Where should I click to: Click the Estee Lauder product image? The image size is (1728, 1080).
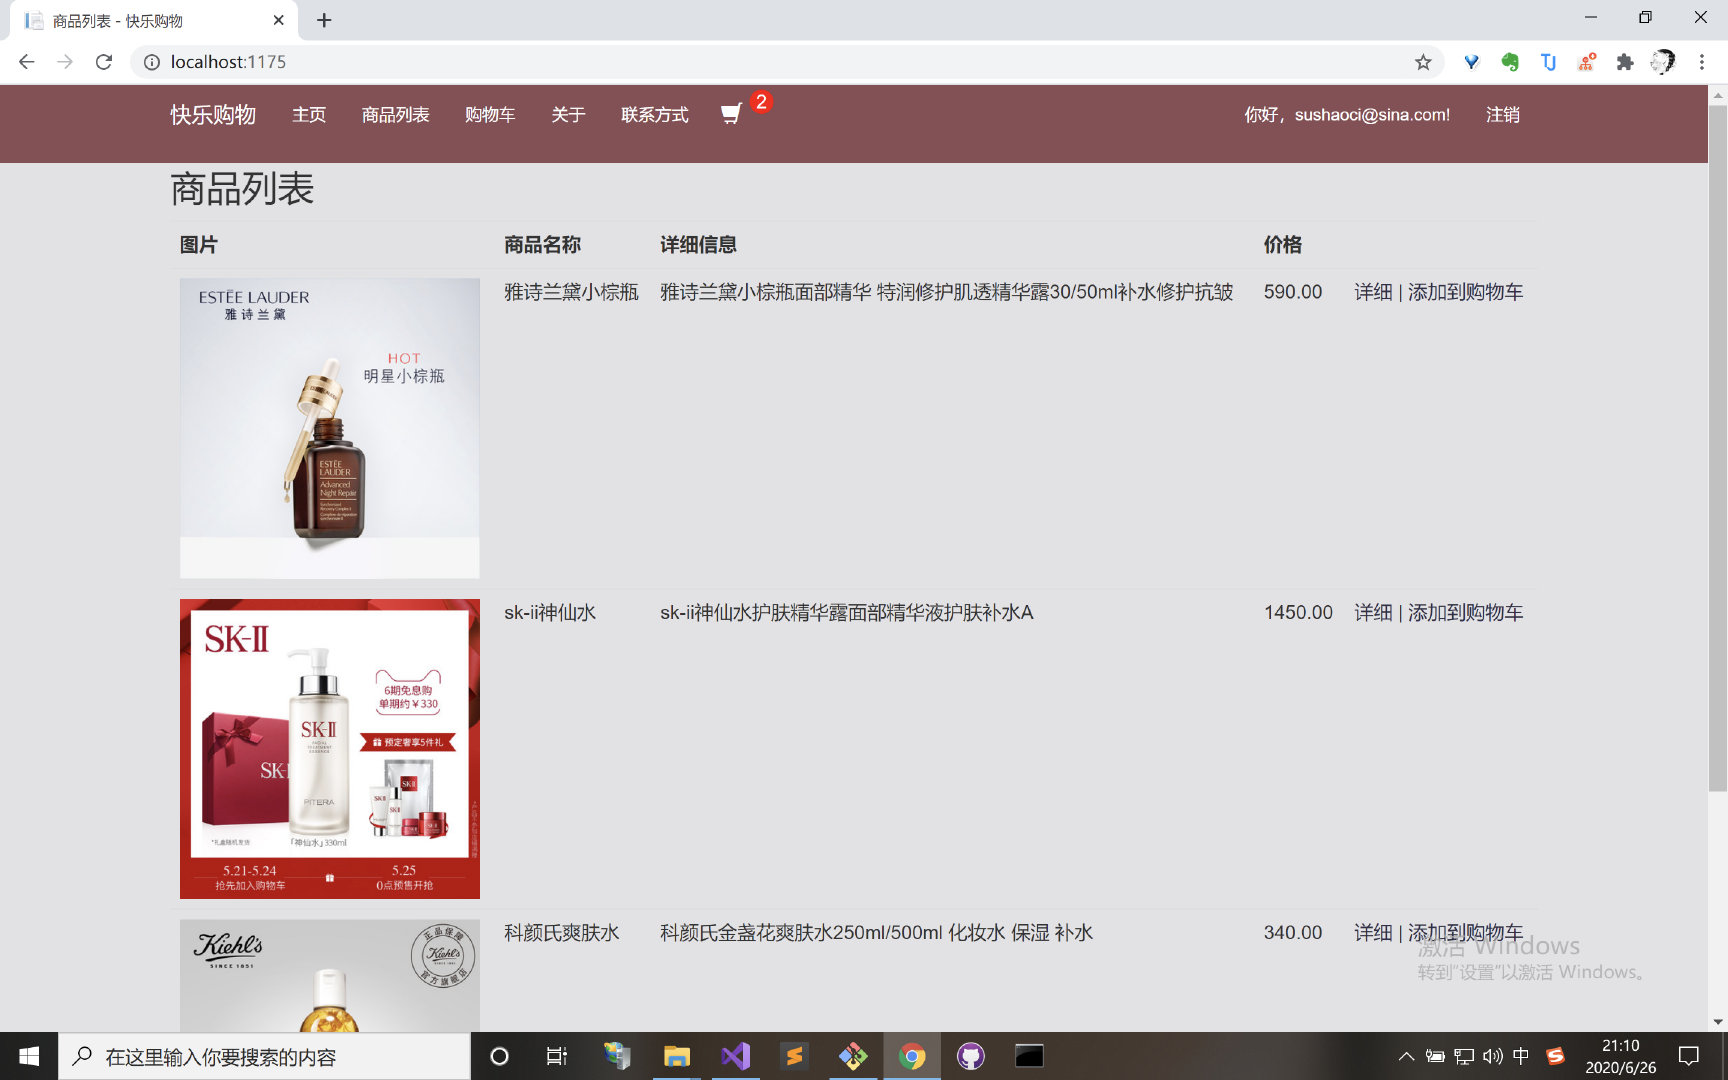click(330, 428)
